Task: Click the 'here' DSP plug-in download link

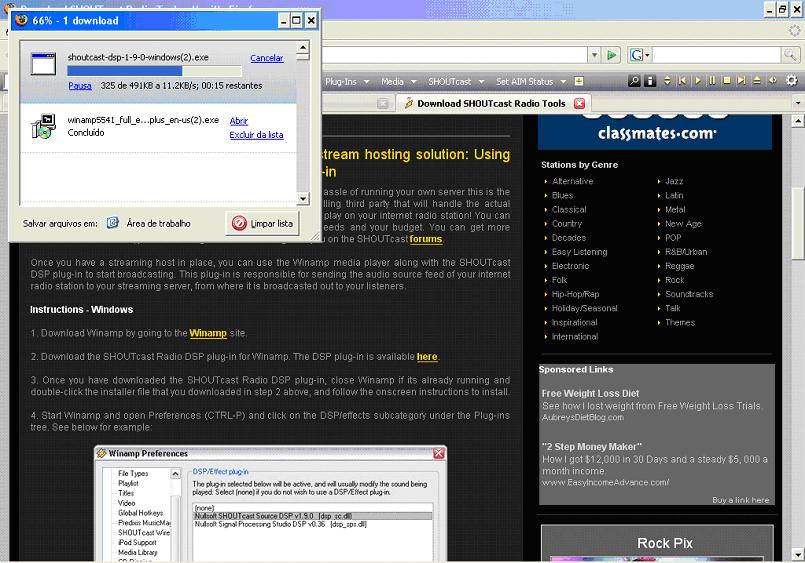Action: click(427, 357)
